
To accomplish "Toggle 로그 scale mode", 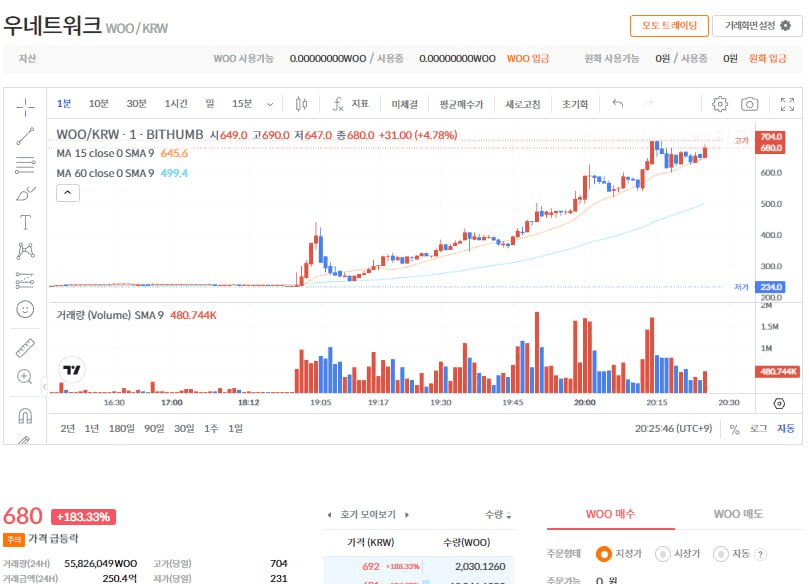I will tap(758, 429).
